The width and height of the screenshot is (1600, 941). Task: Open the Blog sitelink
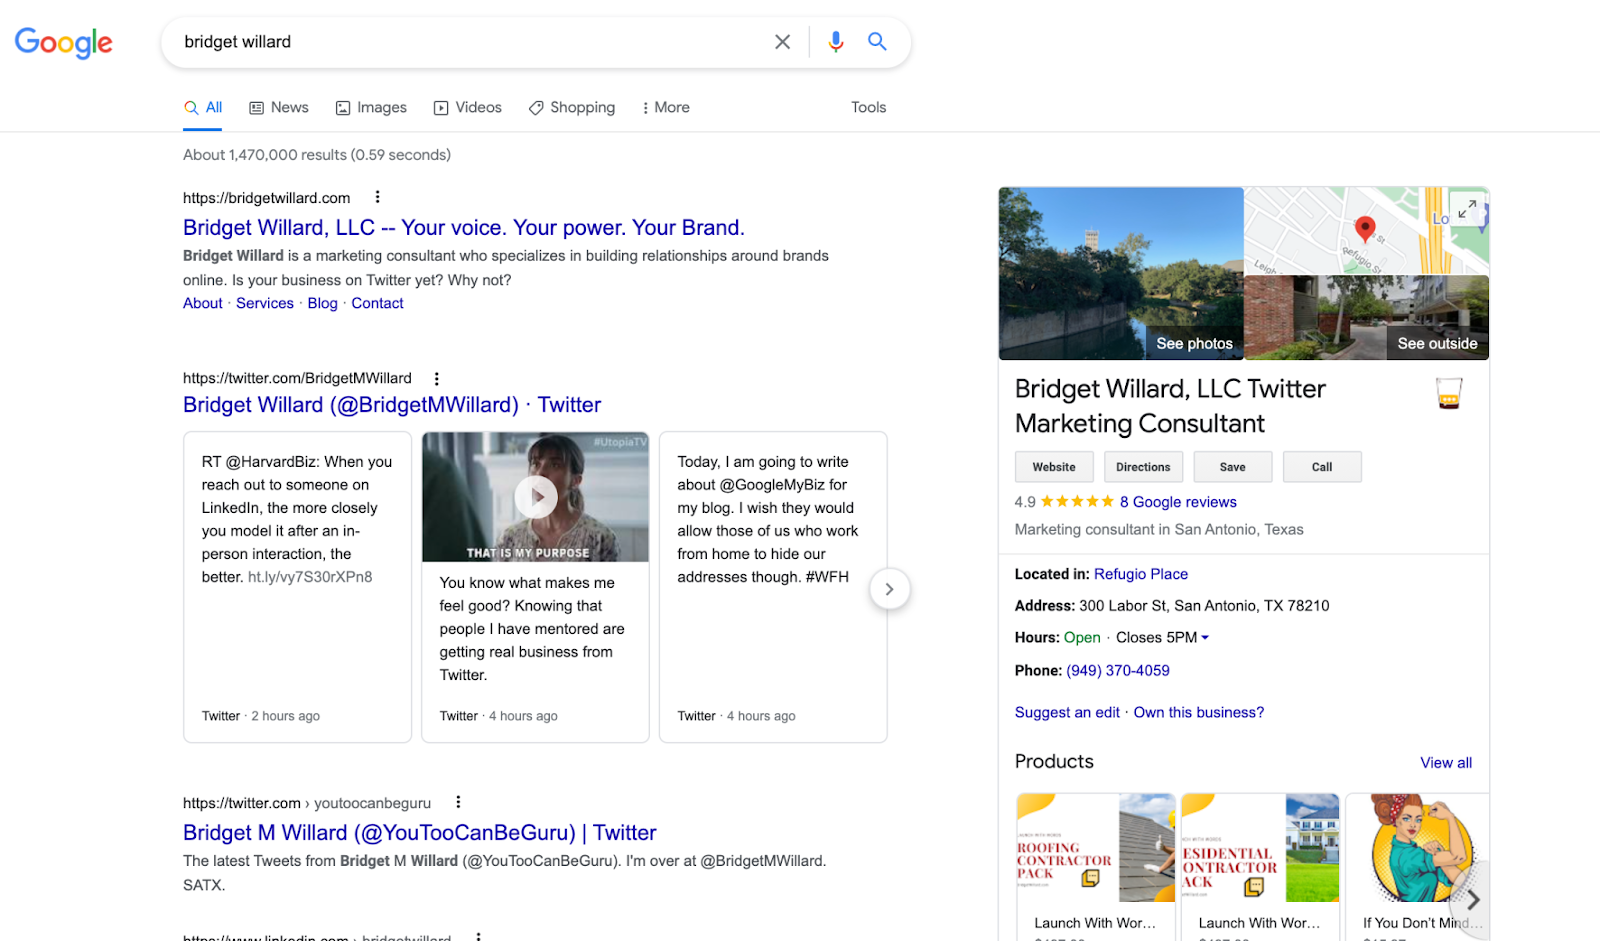point(322,303)
